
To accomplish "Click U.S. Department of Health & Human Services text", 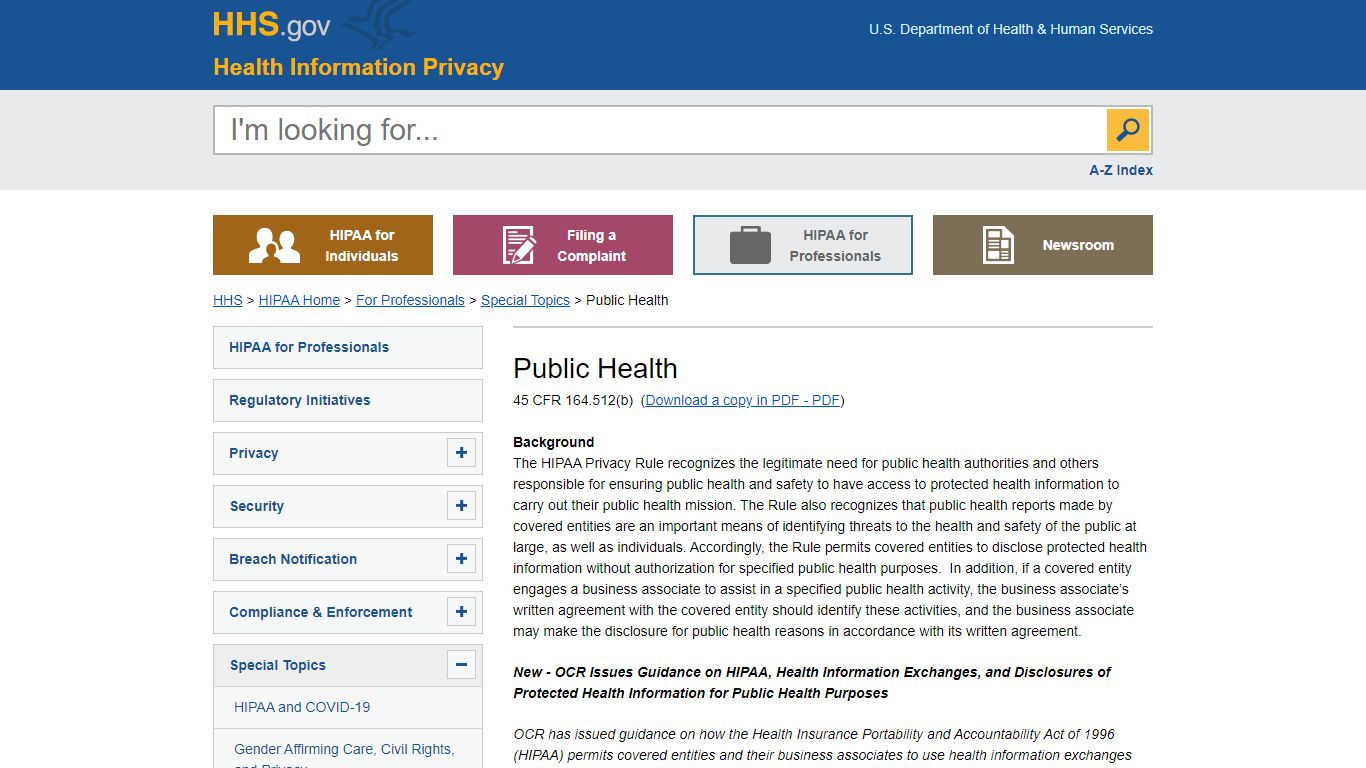I will pyautogui.click(x=1011, y=29).
